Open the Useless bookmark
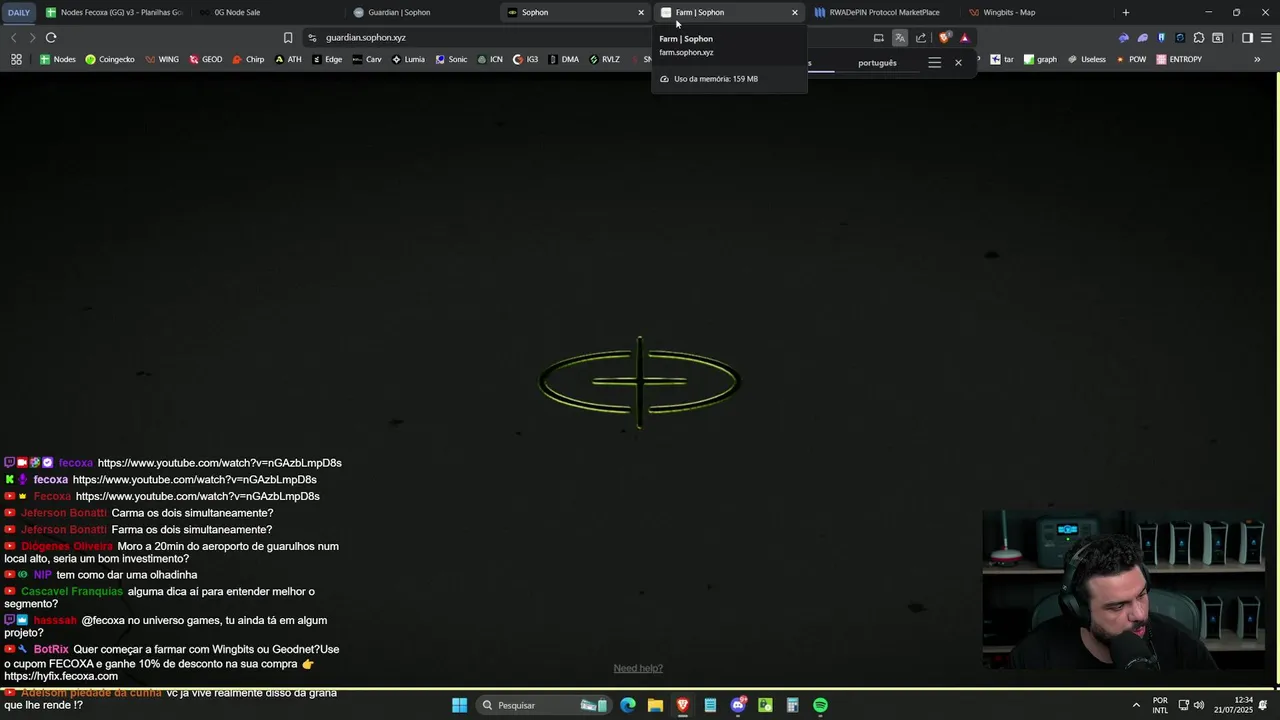Screen dimensions: 1280x720 coord(1087,59)
